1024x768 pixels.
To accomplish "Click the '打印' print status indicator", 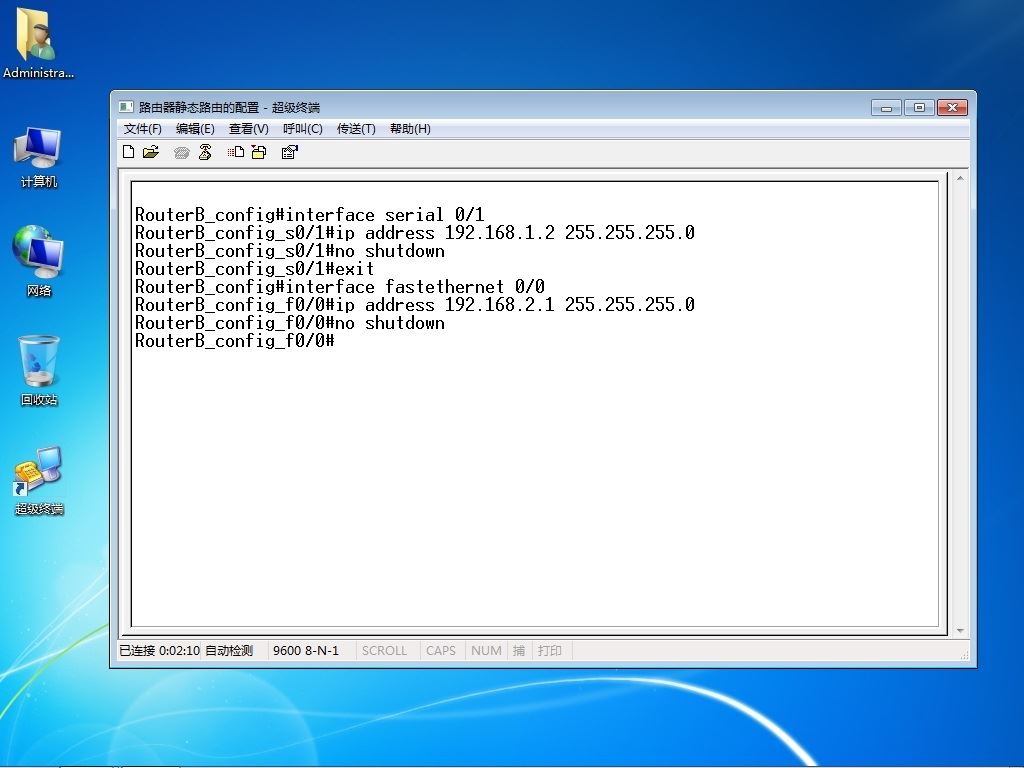I will 550,650.
